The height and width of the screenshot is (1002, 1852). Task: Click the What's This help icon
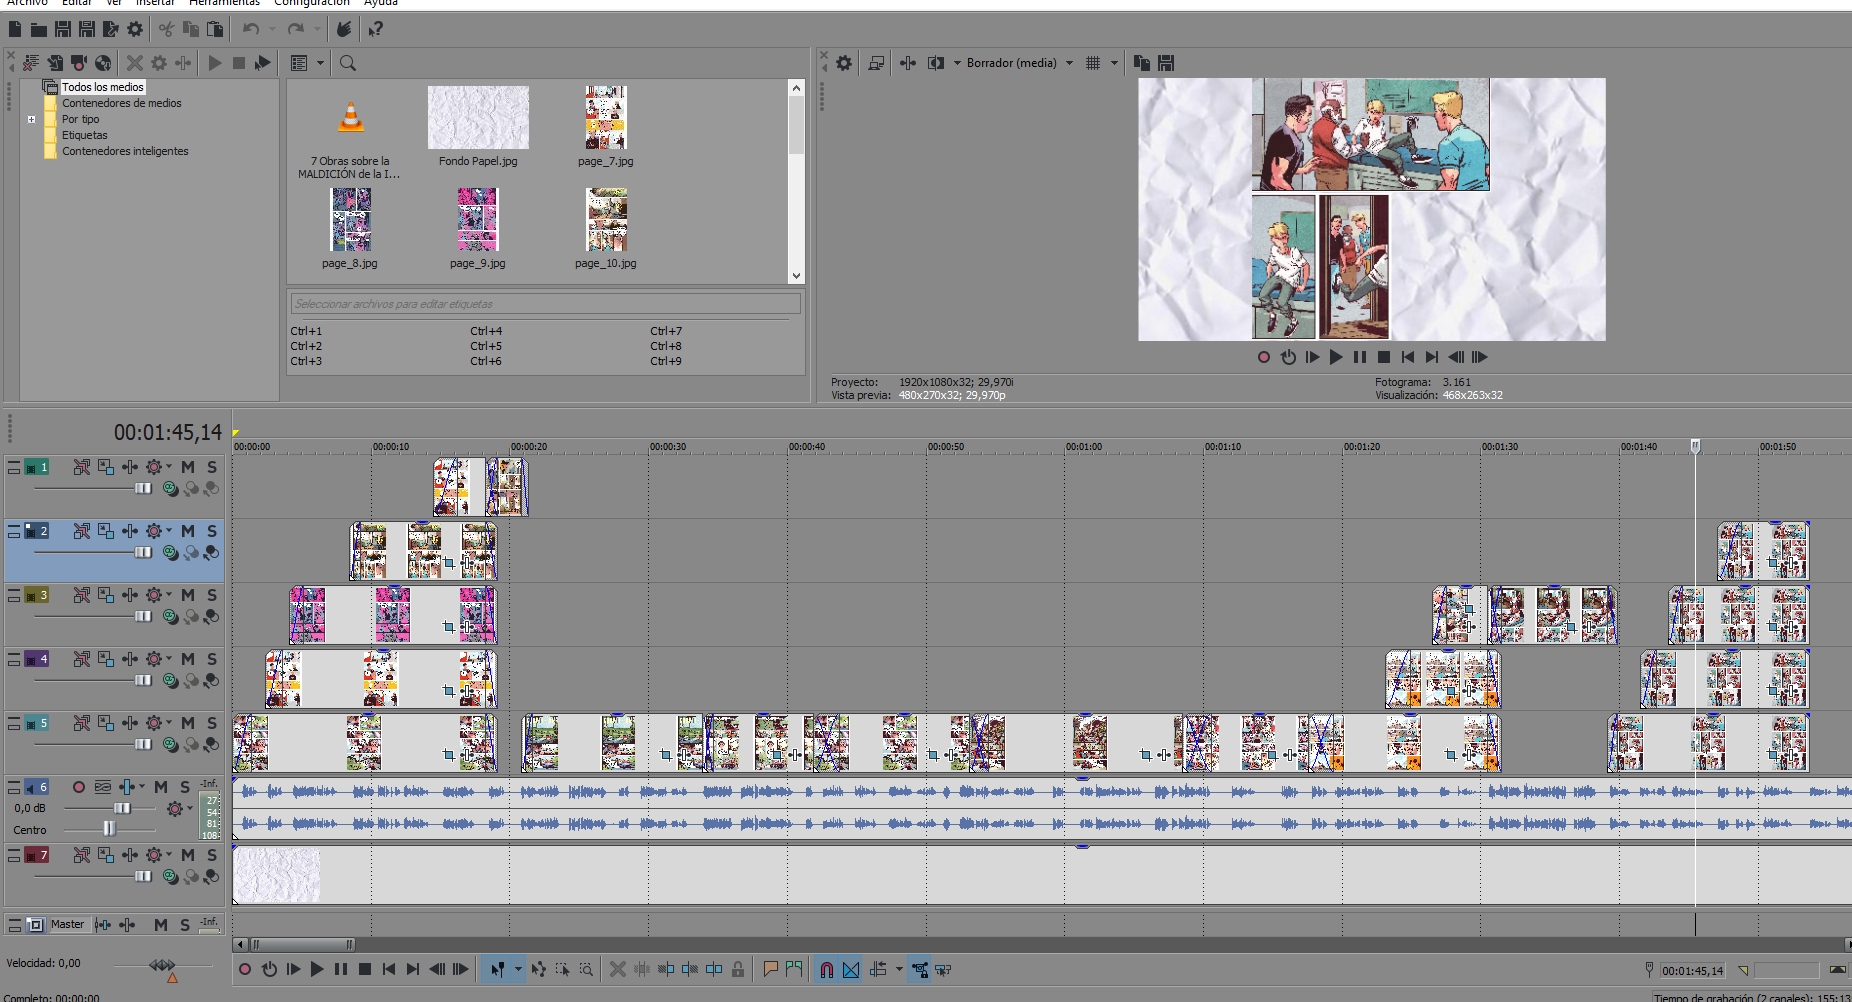click(x=376, y=29)
